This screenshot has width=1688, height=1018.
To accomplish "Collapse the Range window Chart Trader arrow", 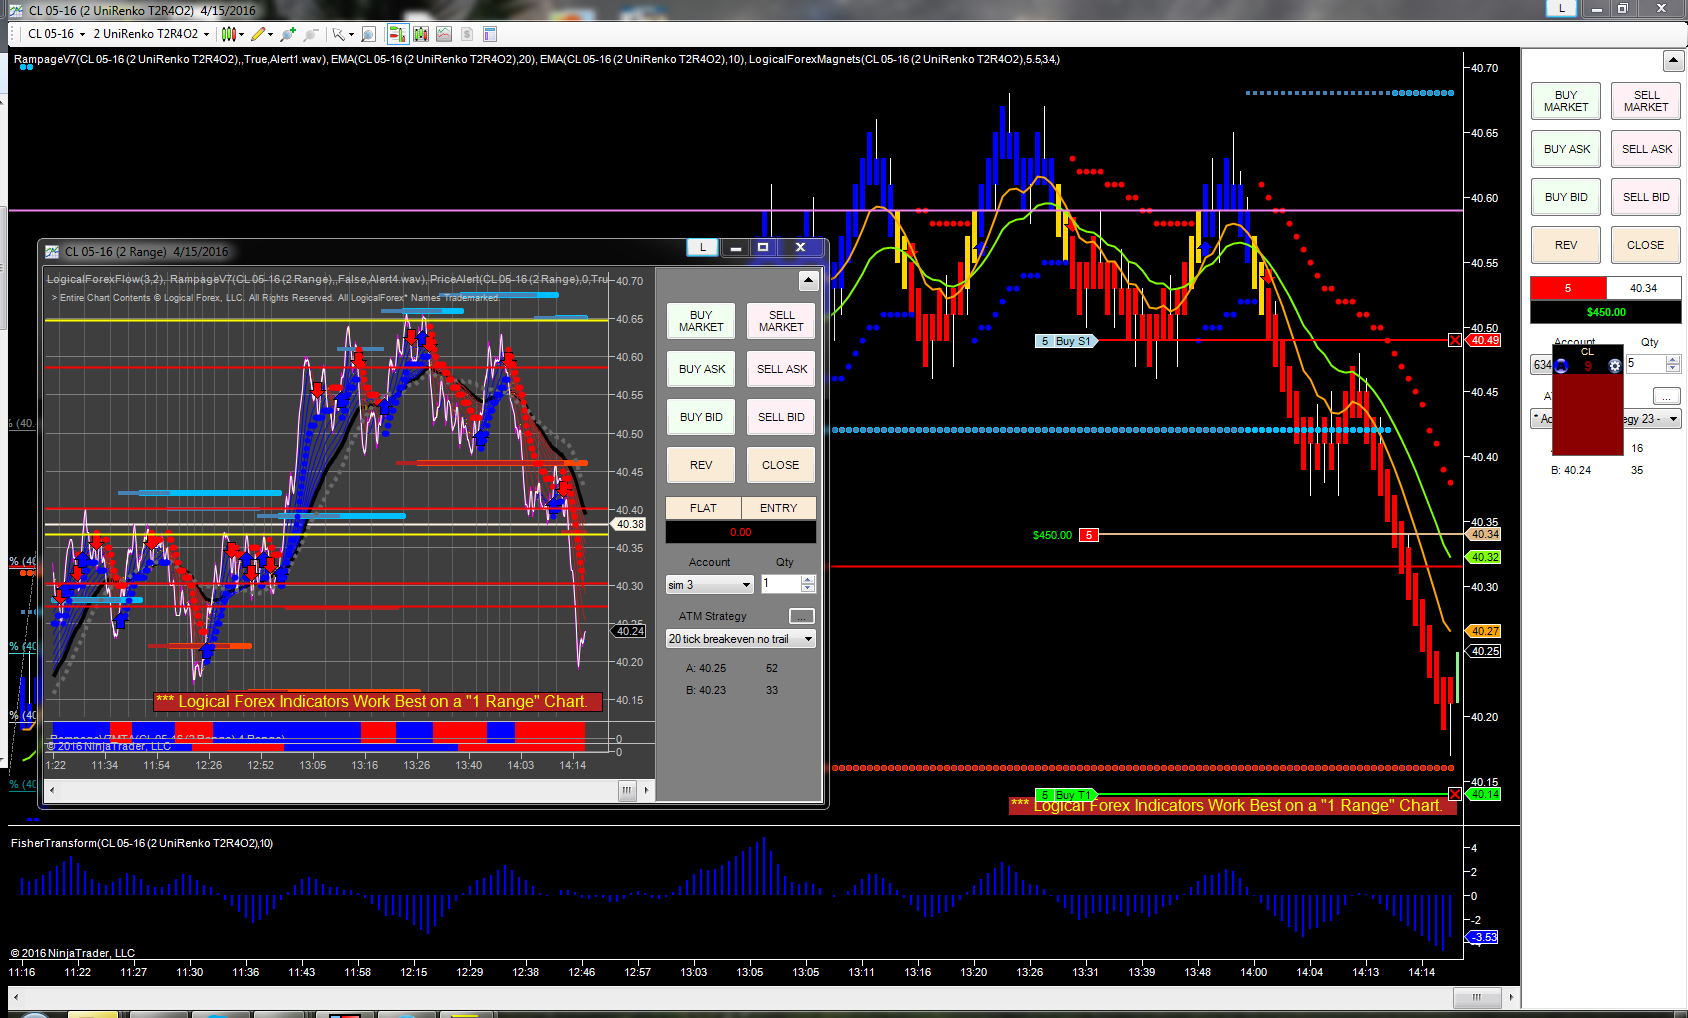I will point(809,280).
